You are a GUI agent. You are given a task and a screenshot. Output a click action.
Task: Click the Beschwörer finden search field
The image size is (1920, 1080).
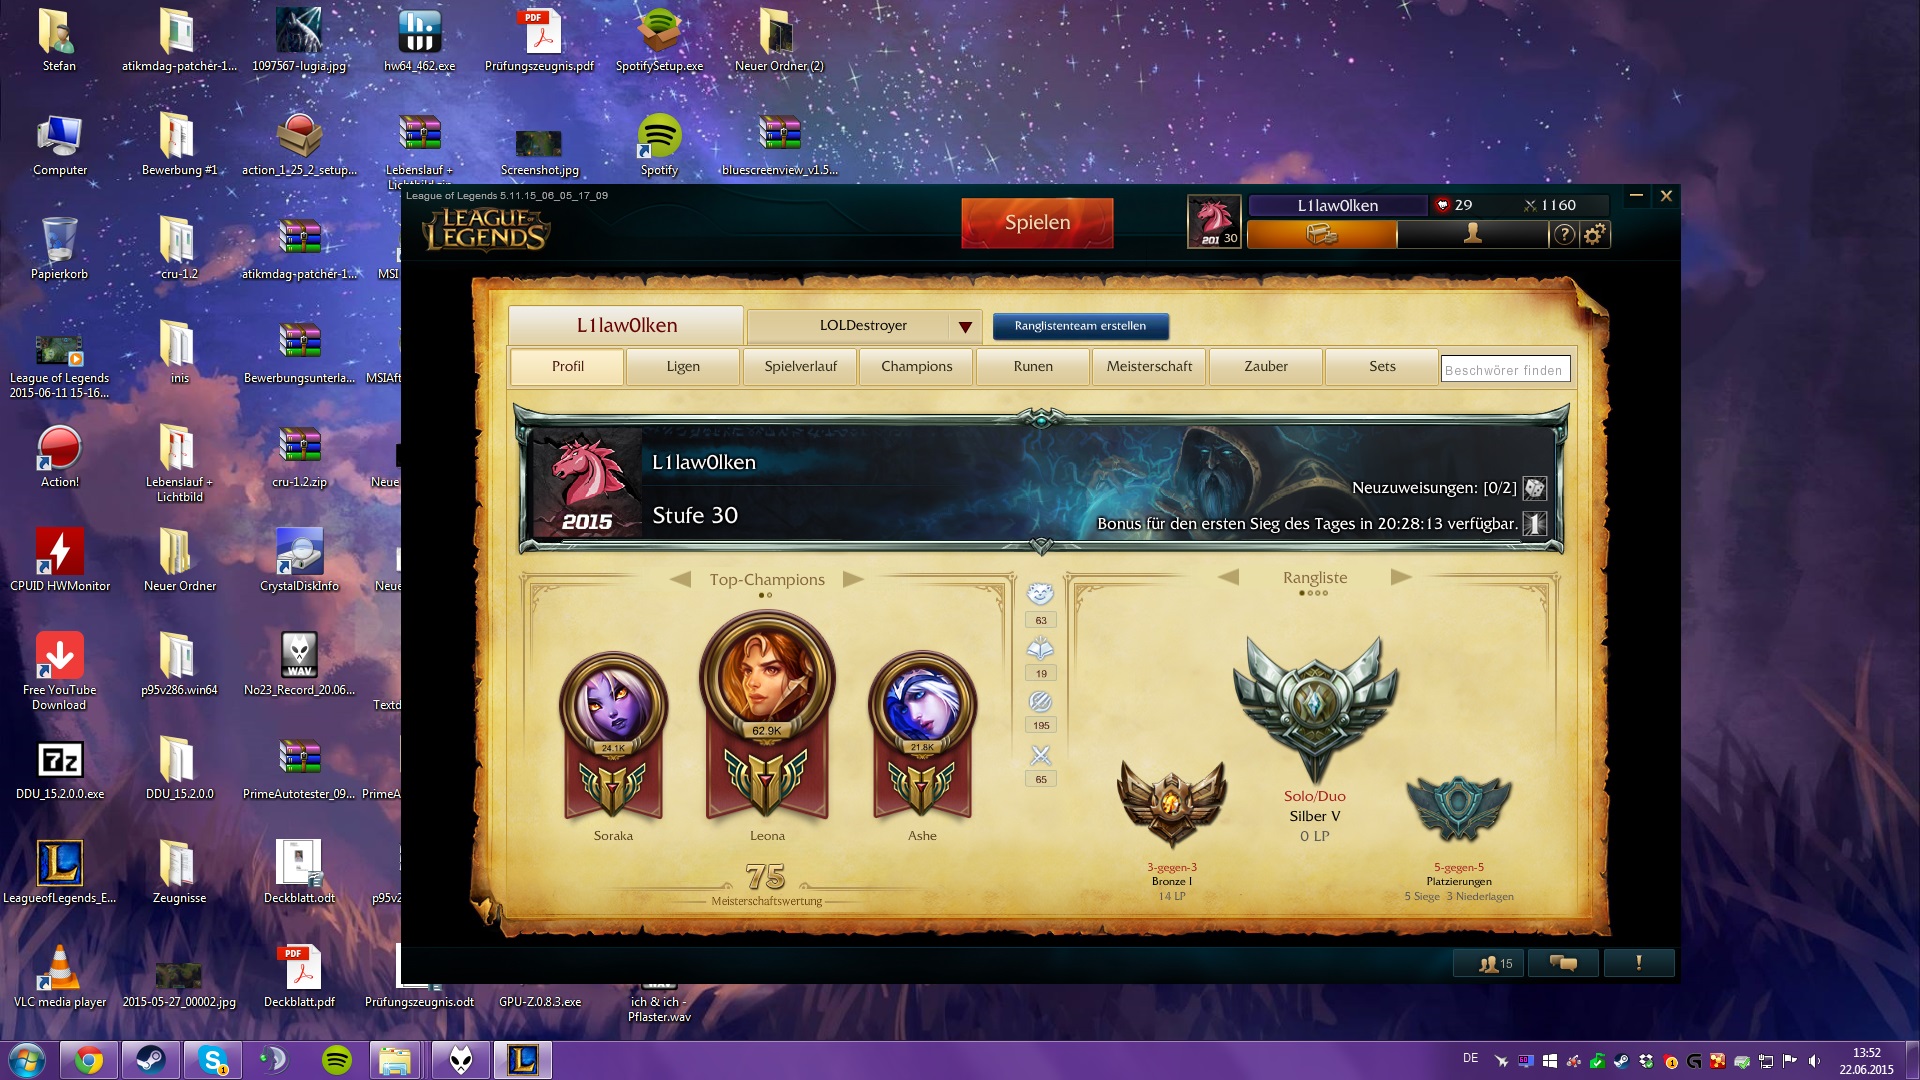point(1504,370)
